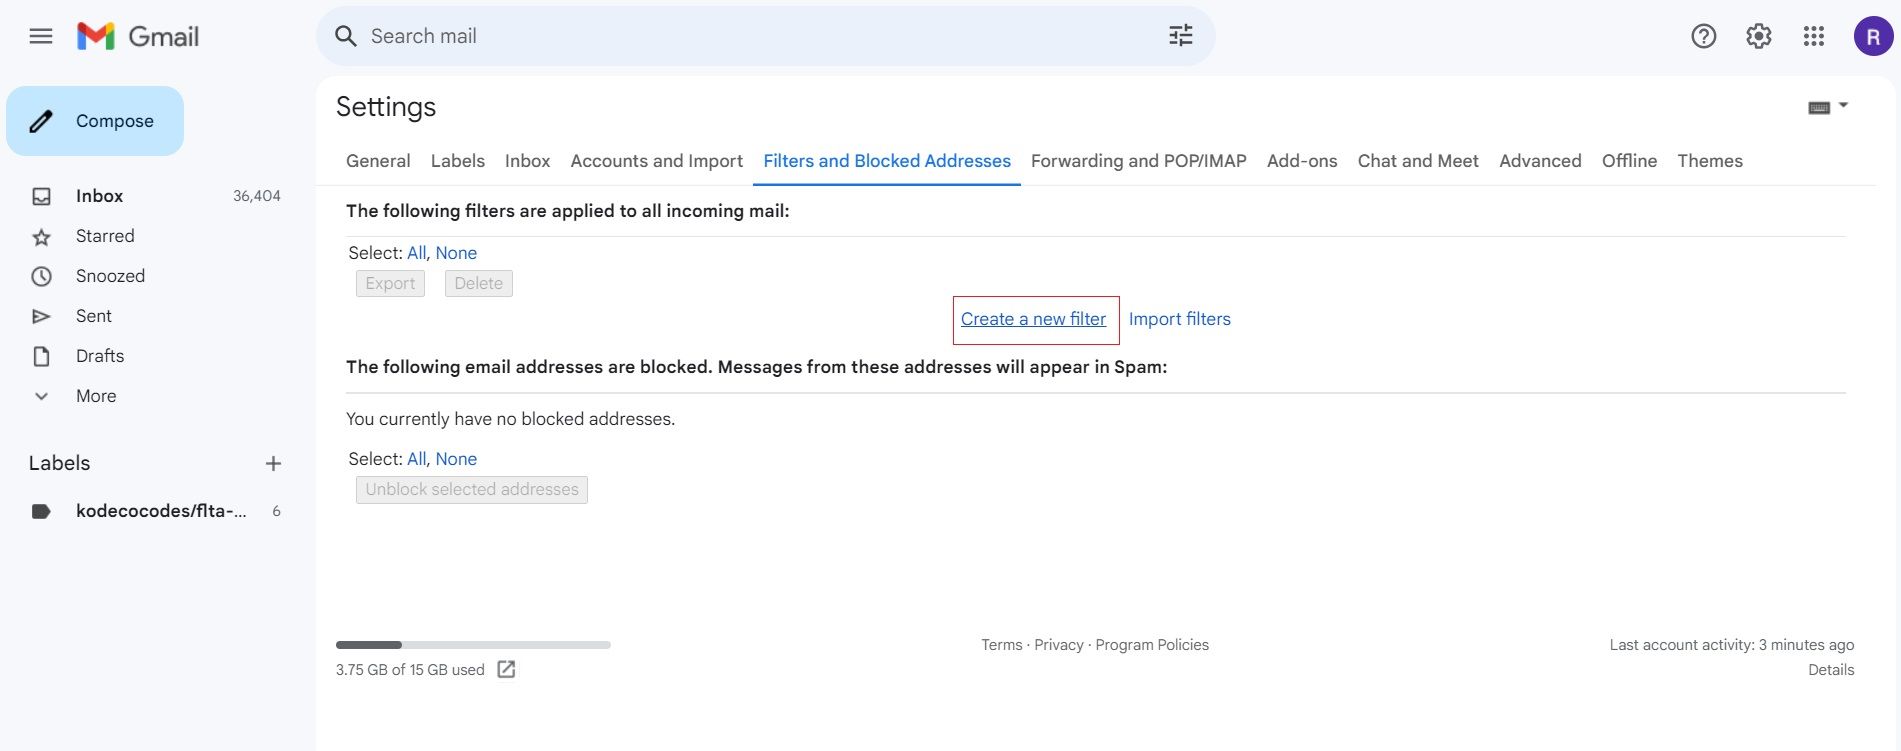1901x751 pixels.
Task: Click the storage usage progress bar
Action: coord(473,645)
